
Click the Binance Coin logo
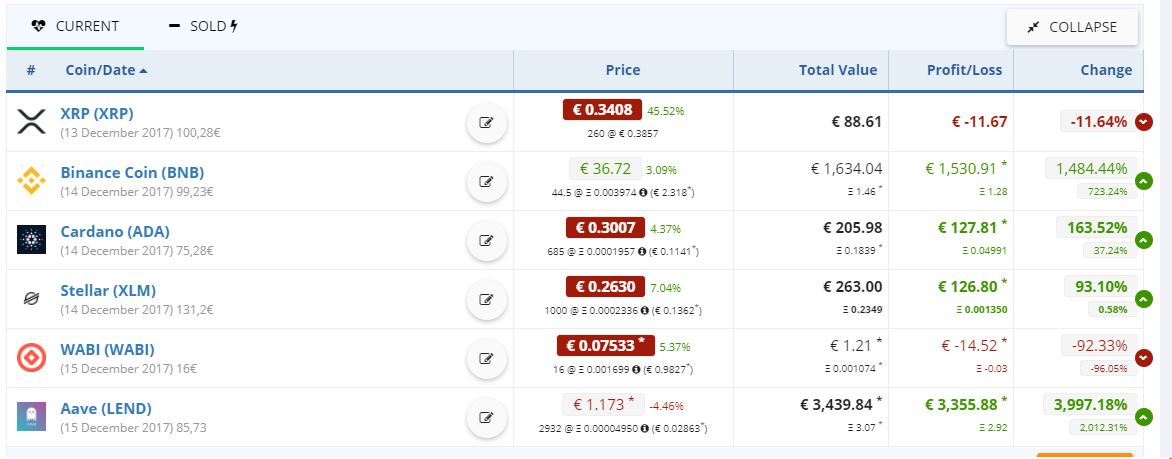click(31, 180)
